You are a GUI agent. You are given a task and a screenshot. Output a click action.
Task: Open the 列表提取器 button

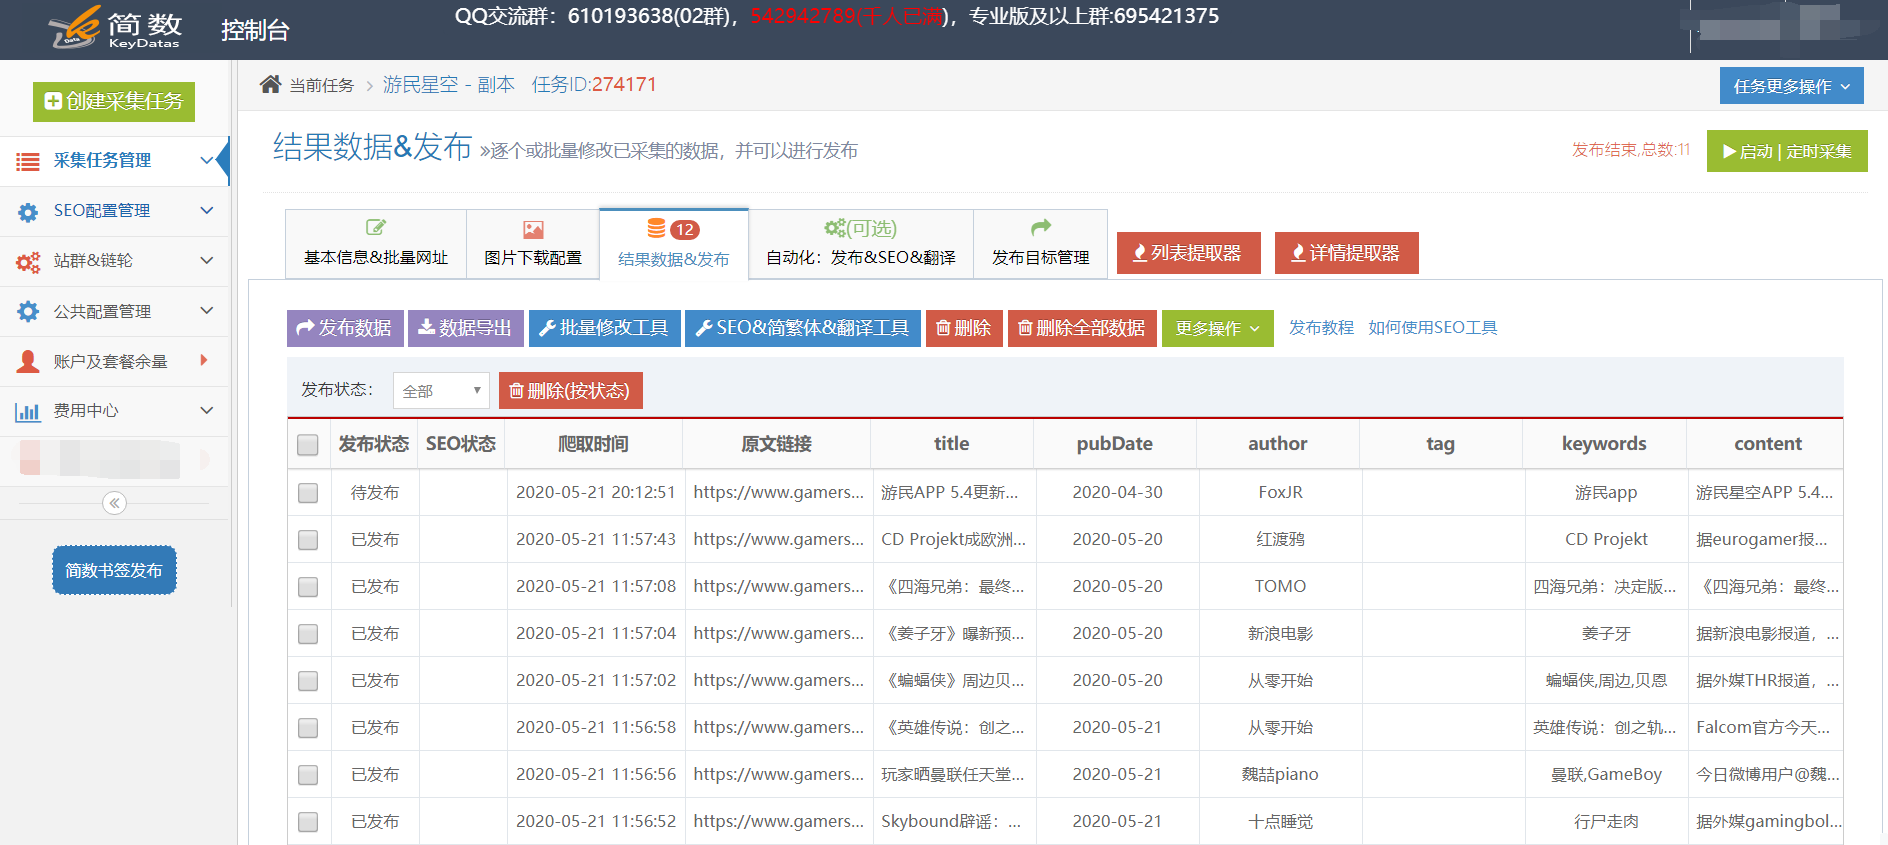click(1188, 253)
